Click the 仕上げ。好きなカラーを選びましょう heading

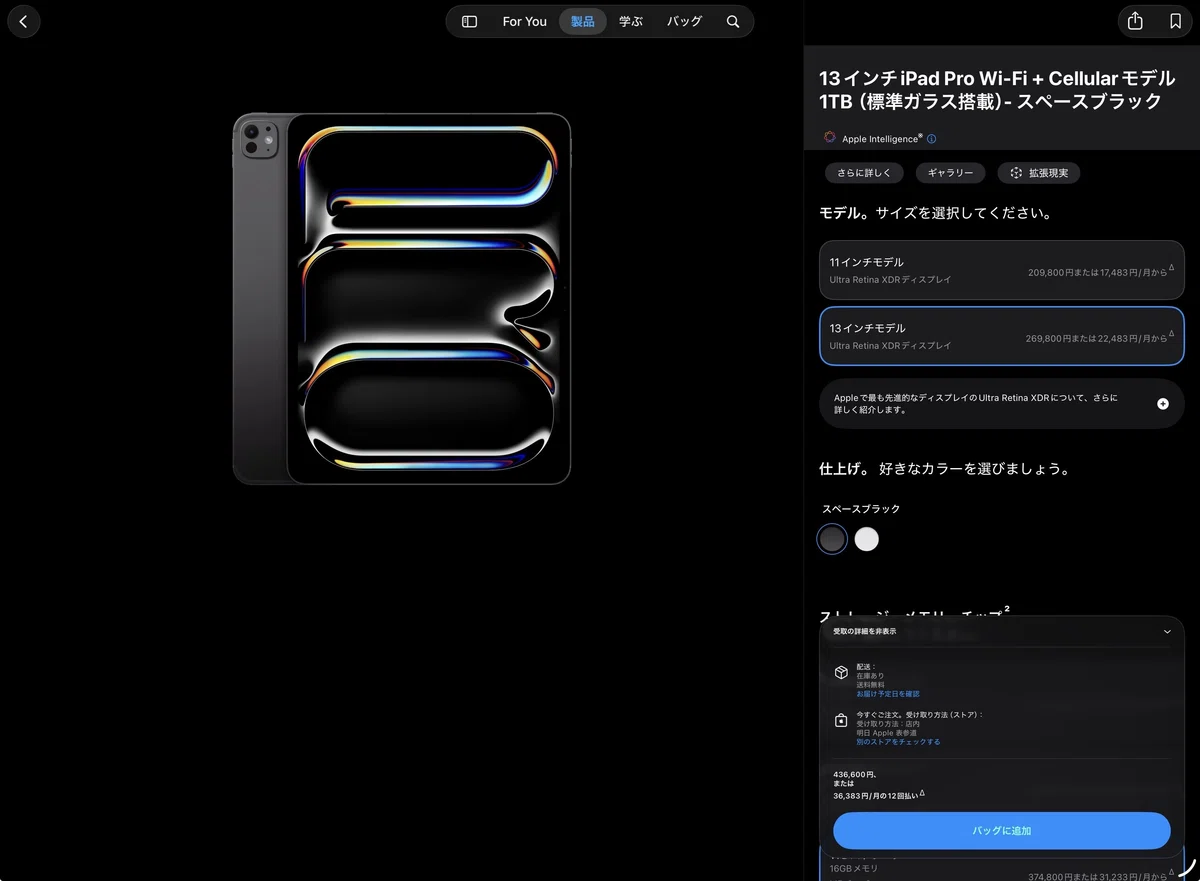click(x=945, y=468)
